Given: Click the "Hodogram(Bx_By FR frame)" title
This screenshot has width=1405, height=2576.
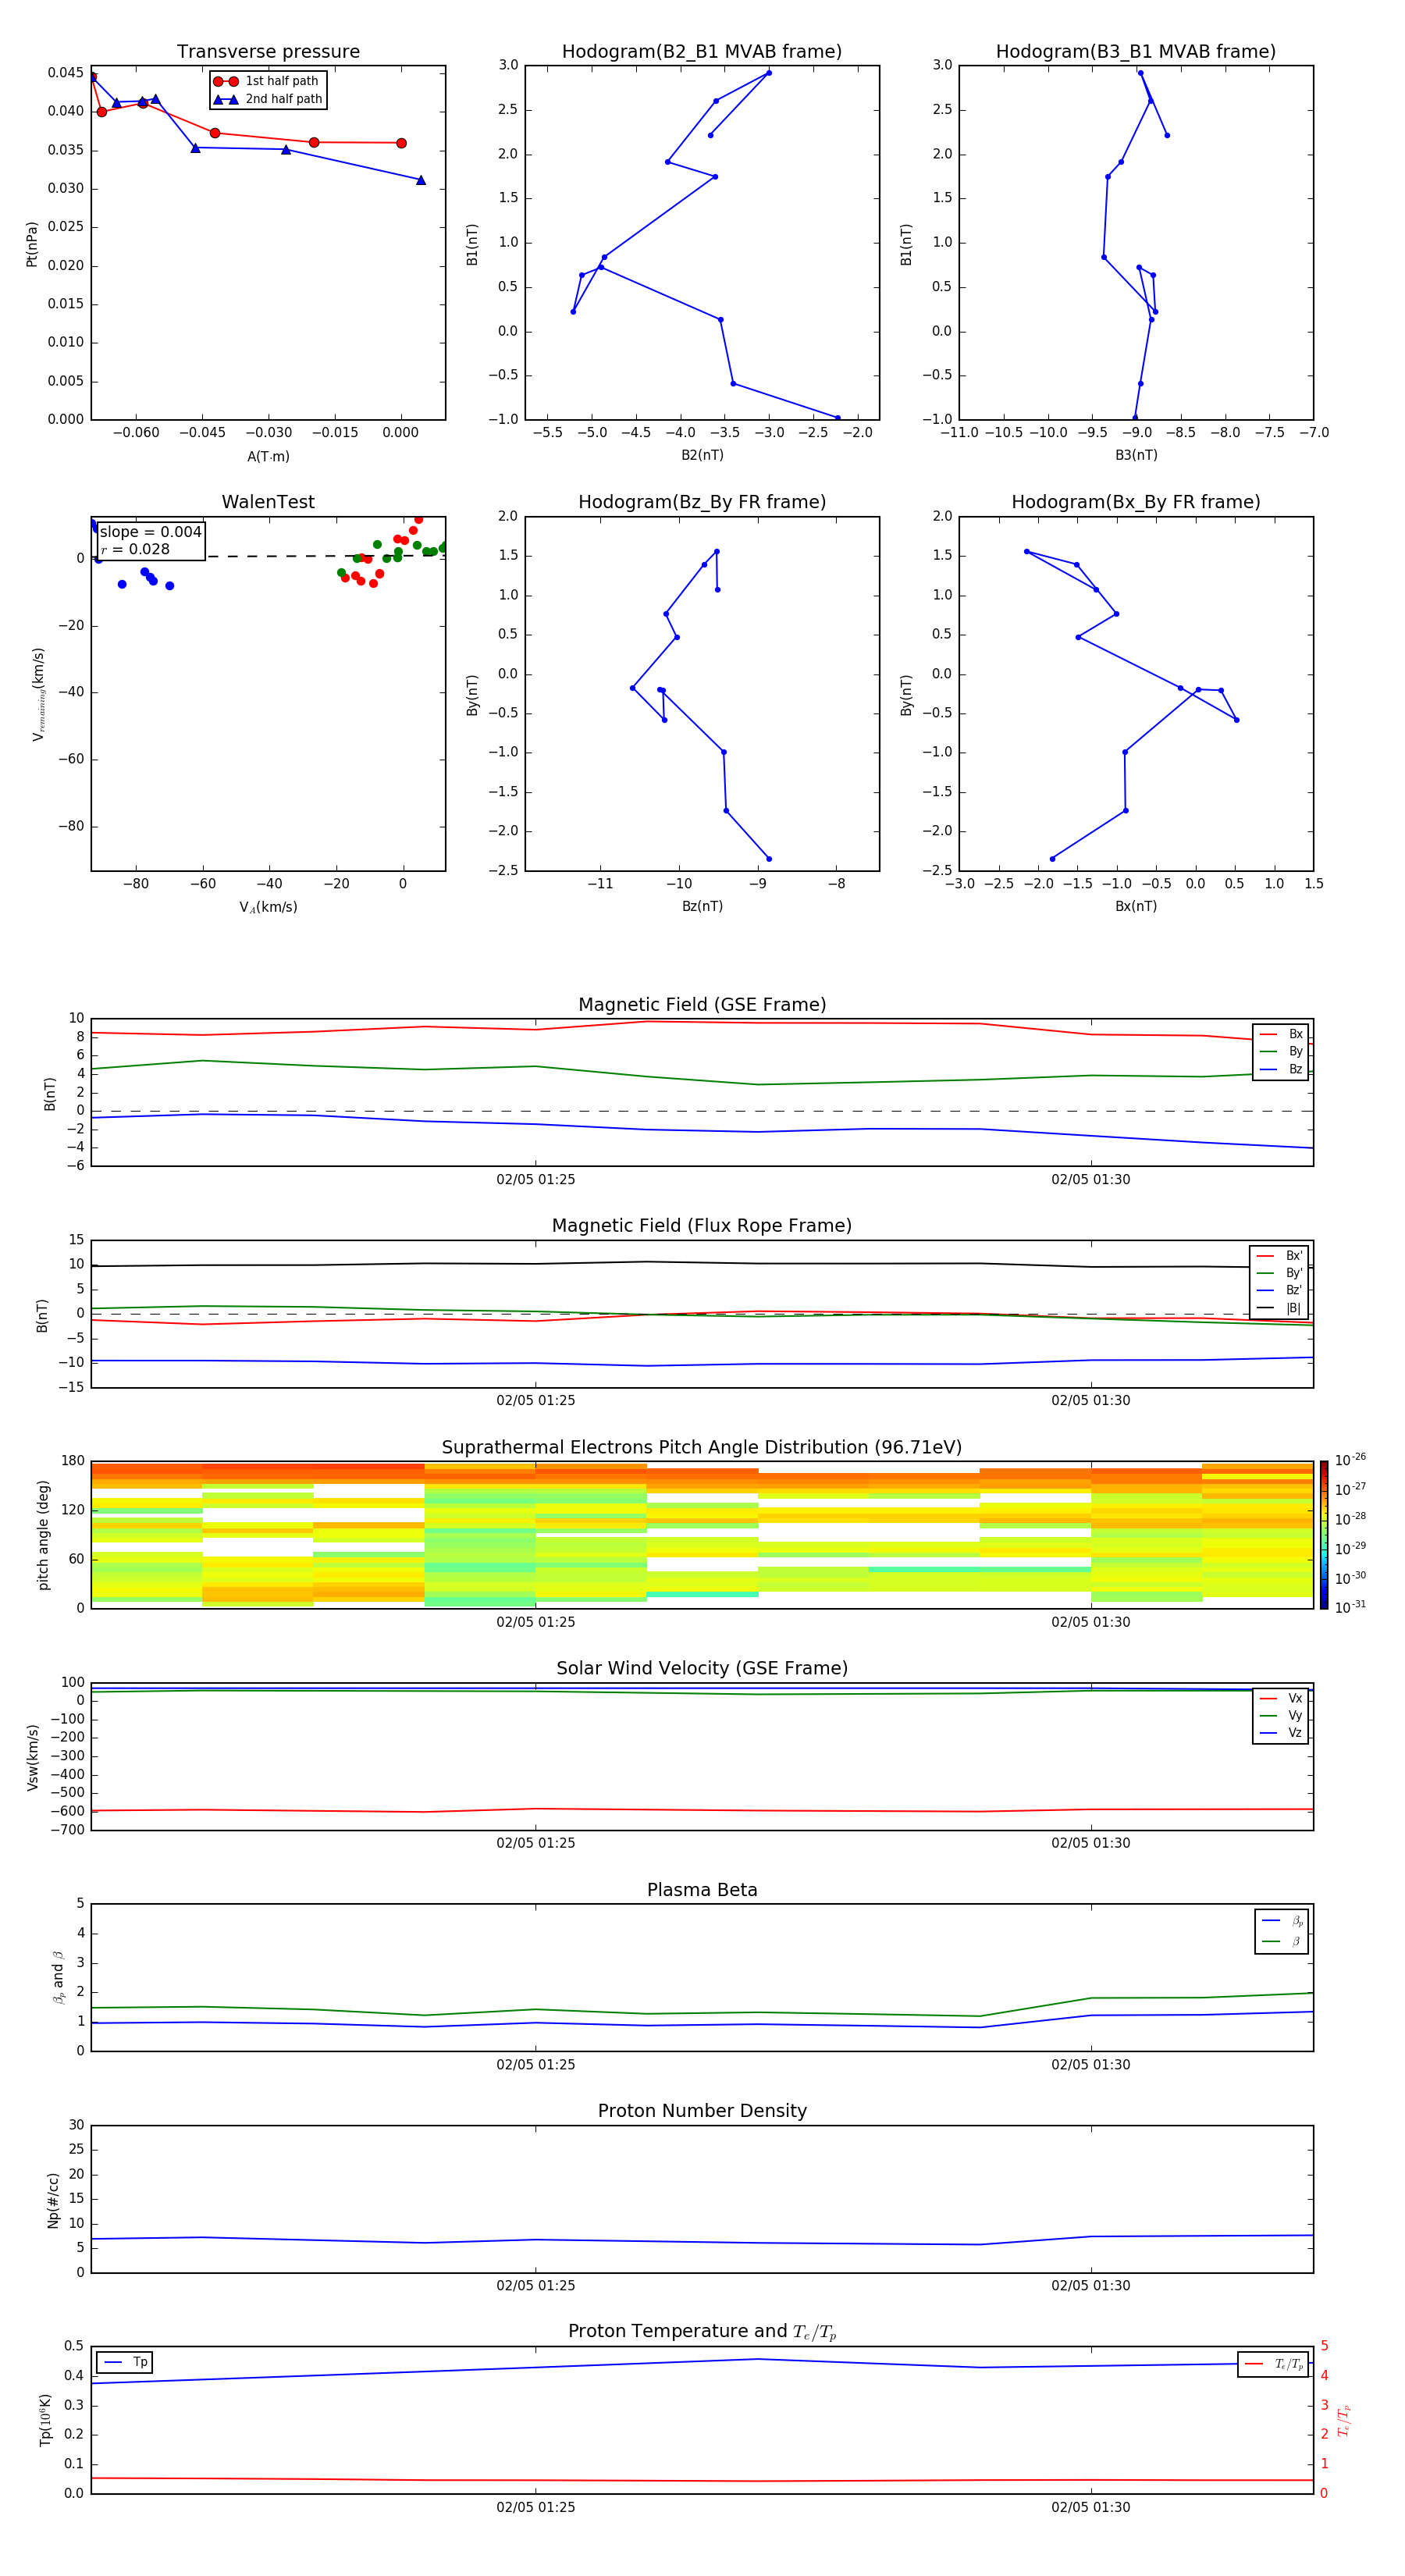Looking at the screenshot, I should 1136,502.
